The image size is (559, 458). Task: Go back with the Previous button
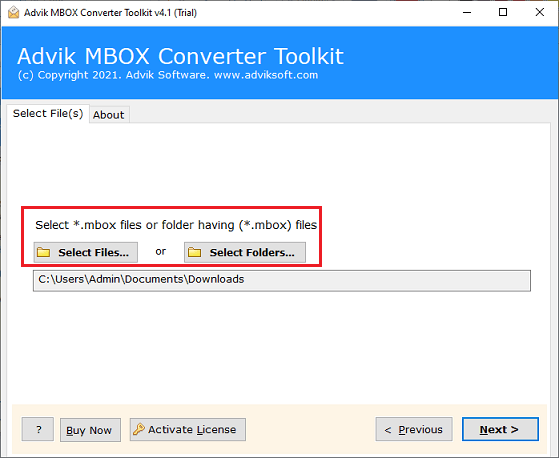pyautogui.click(x=414, y=429)
